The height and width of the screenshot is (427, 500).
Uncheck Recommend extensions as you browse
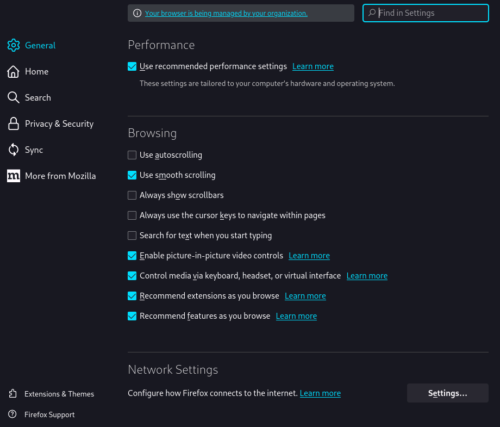pos(132,296)
